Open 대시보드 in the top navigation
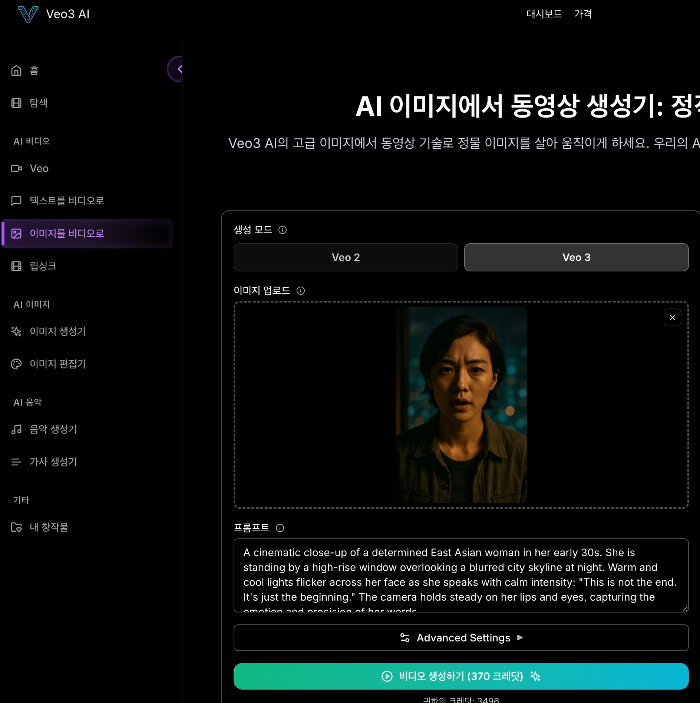 click(544, 14)
